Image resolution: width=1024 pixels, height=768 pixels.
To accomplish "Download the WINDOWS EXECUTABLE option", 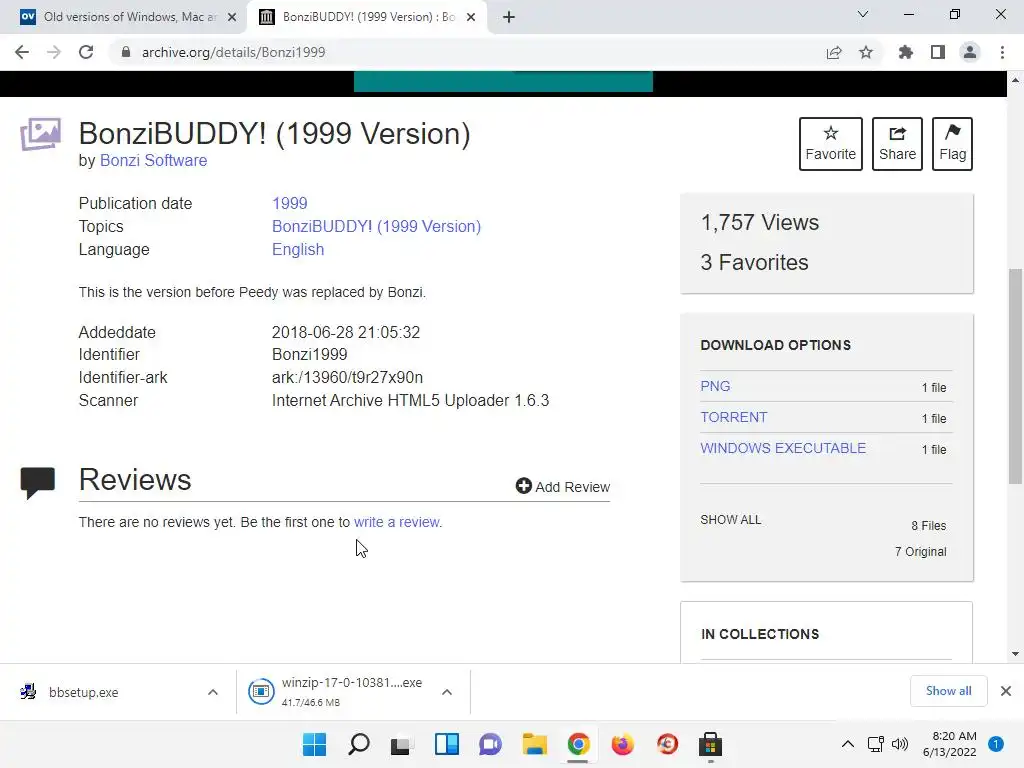I will point(783,448).
